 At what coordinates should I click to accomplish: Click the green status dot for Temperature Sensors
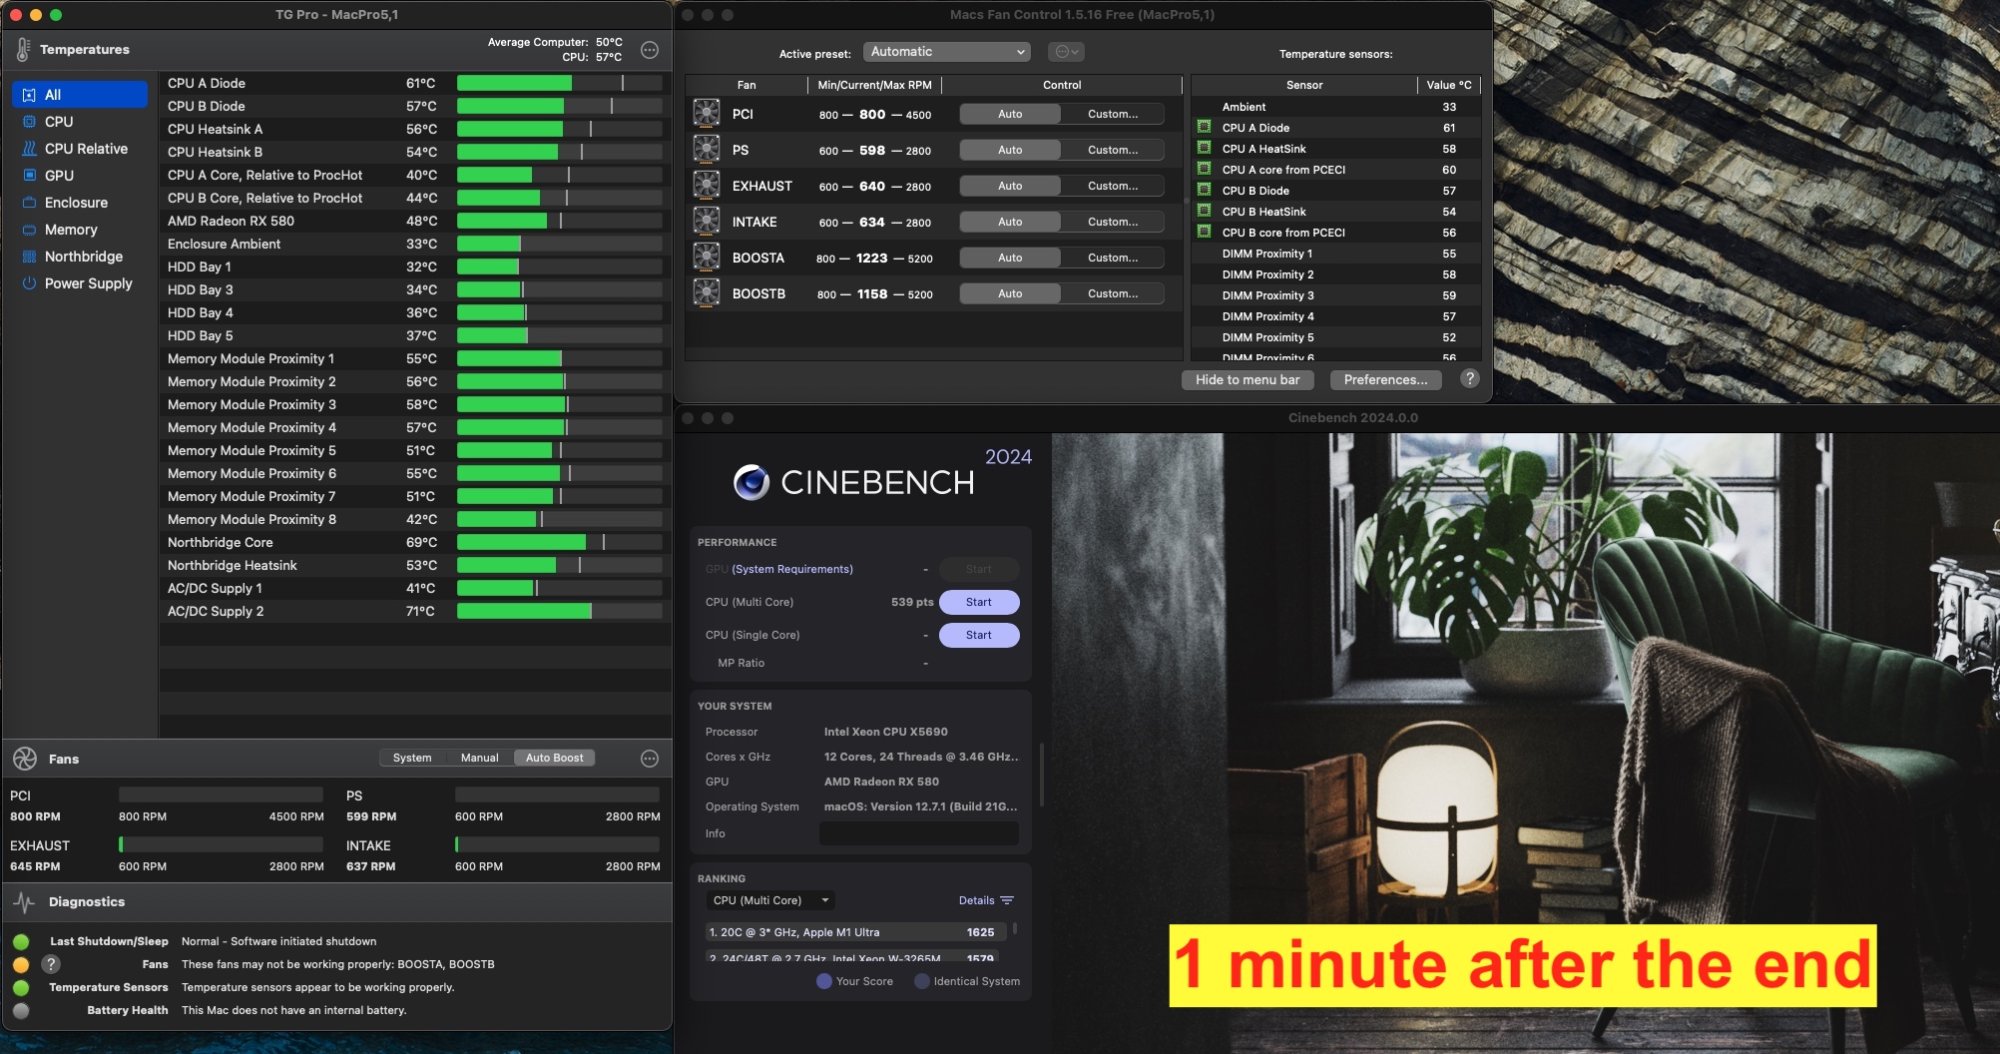coord(21,988)
